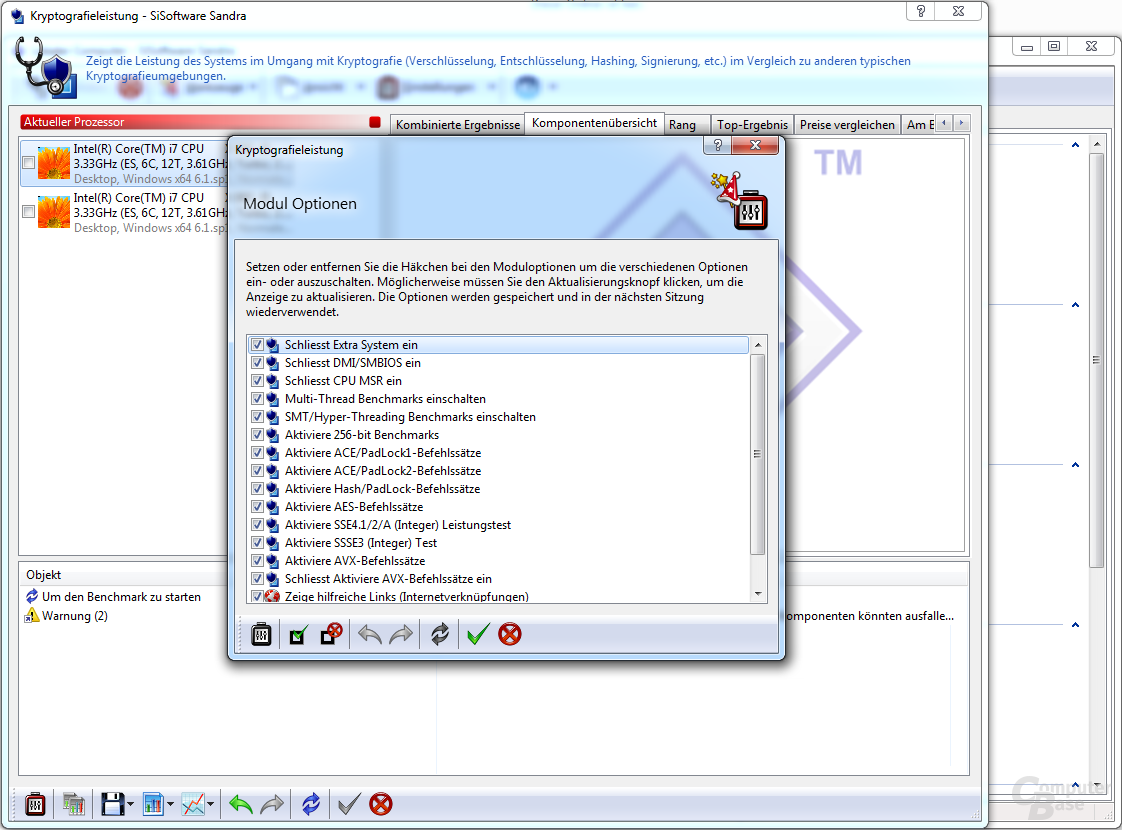Open dropdown arrow beside the bar chart icon
The width and height of the screenshot is (1122, 830).
(x=170, y=804)
